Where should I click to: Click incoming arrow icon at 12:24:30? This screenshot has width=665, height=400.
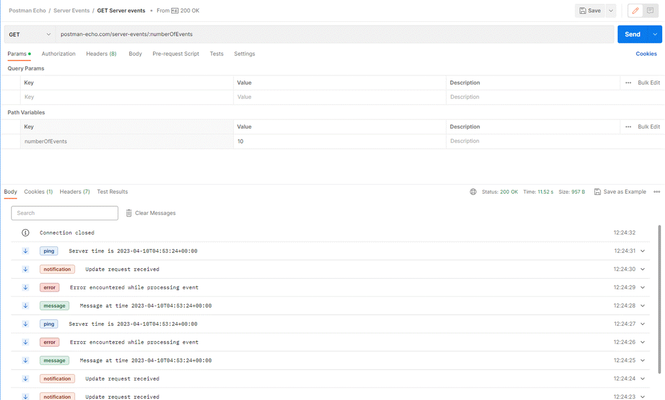click(25, 269)
